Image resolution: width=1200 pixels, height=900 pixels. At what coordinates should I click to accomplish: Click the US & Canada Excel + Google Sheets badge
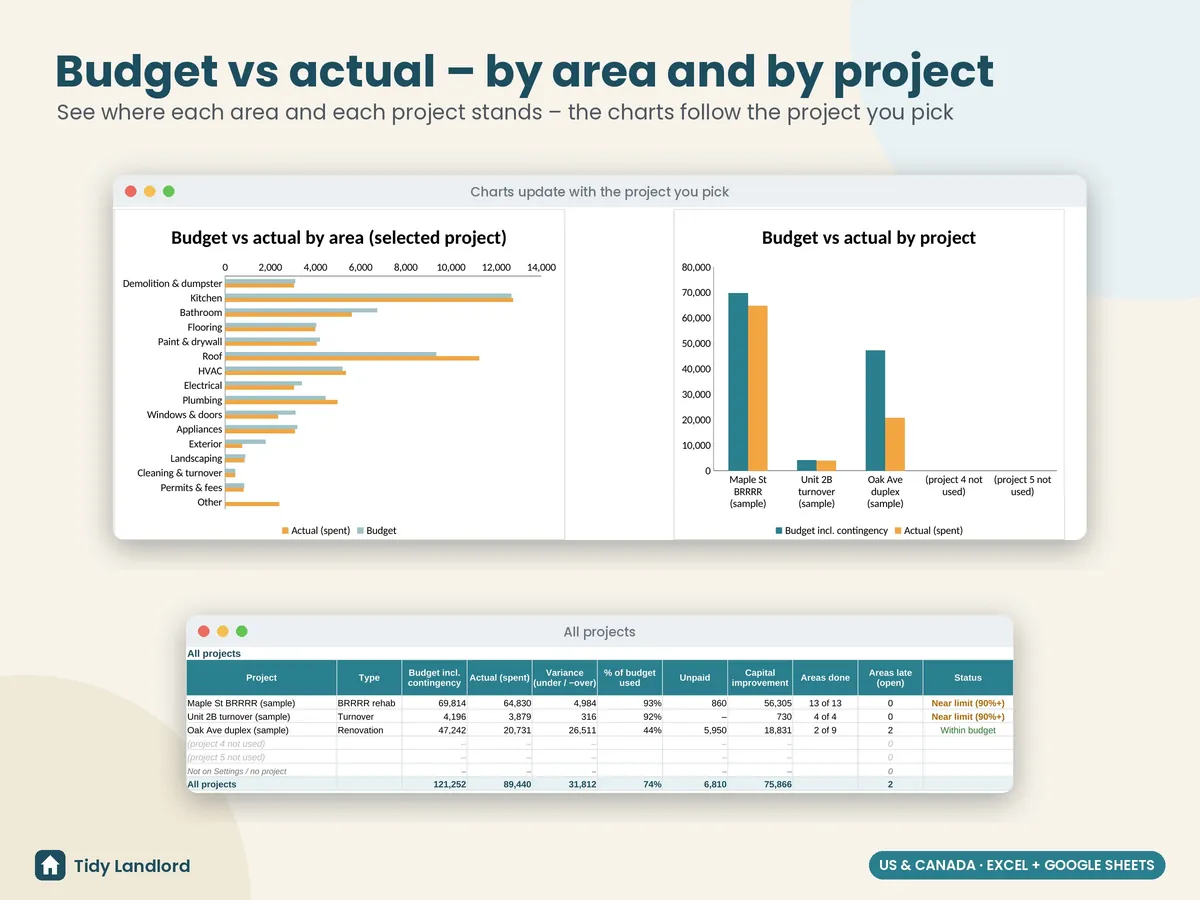(x=1017, y=865)
